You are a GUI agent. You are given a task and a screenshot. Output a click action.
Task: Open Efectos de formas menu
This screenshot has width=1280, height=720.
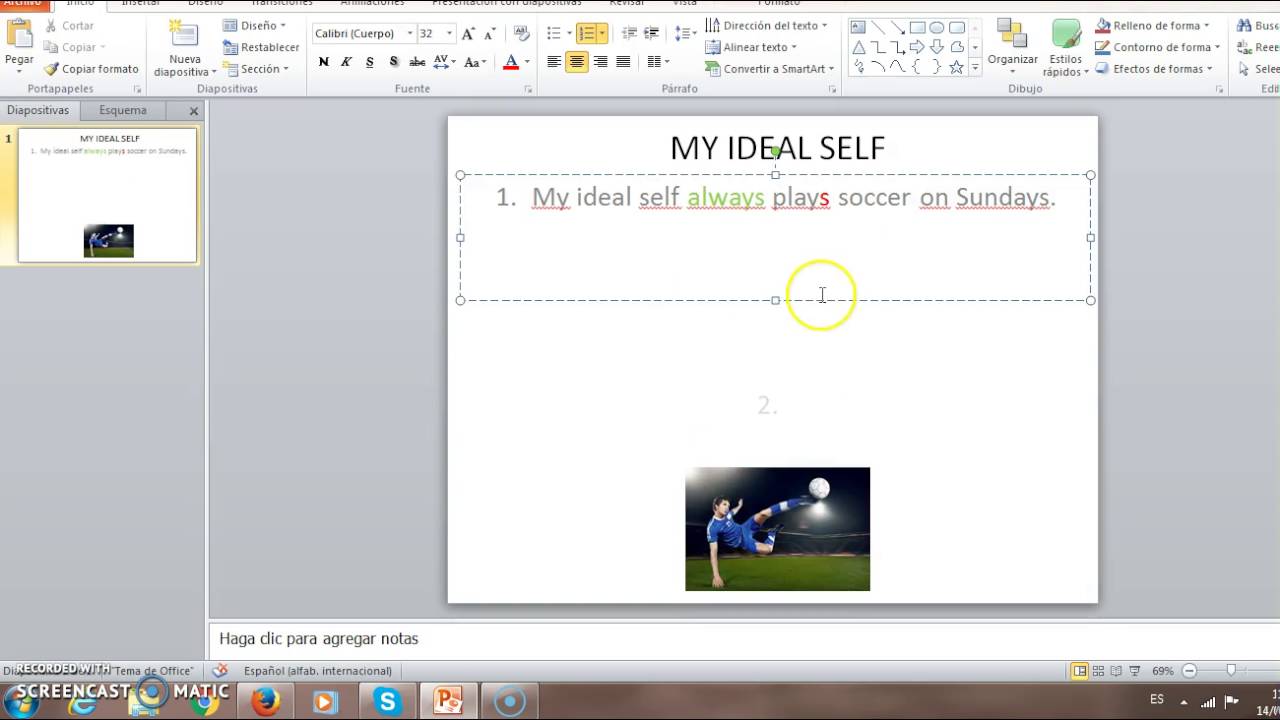(x=1154, y=69)
